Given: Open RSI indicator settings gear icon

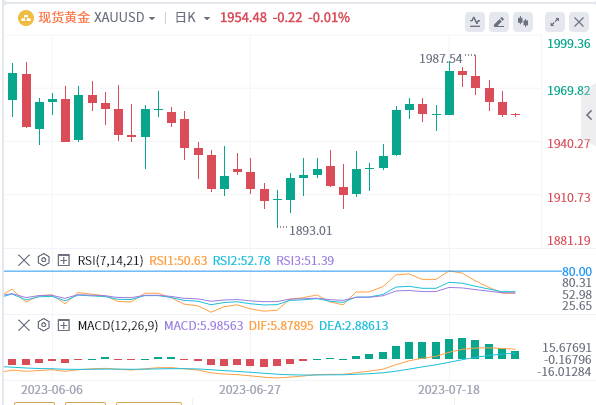Looking at the screenshot, I should click(44, 260).
